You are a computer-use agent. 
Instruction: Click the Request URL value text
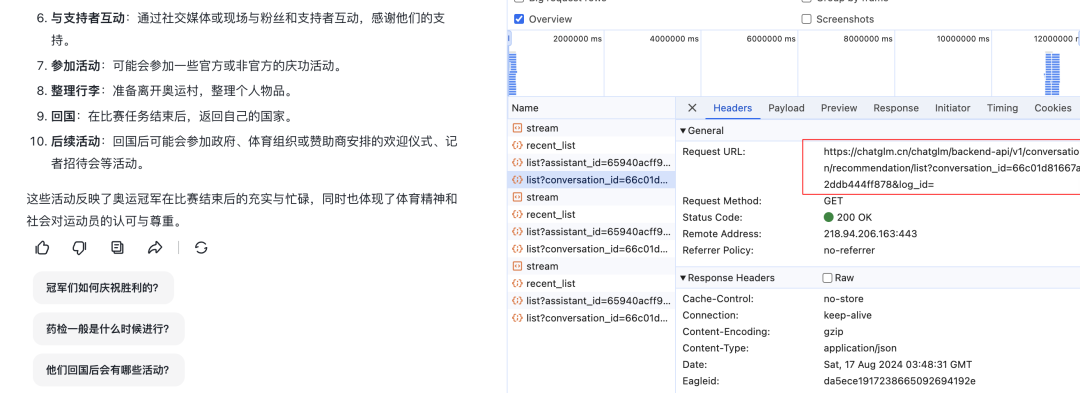tap(951, 168)
